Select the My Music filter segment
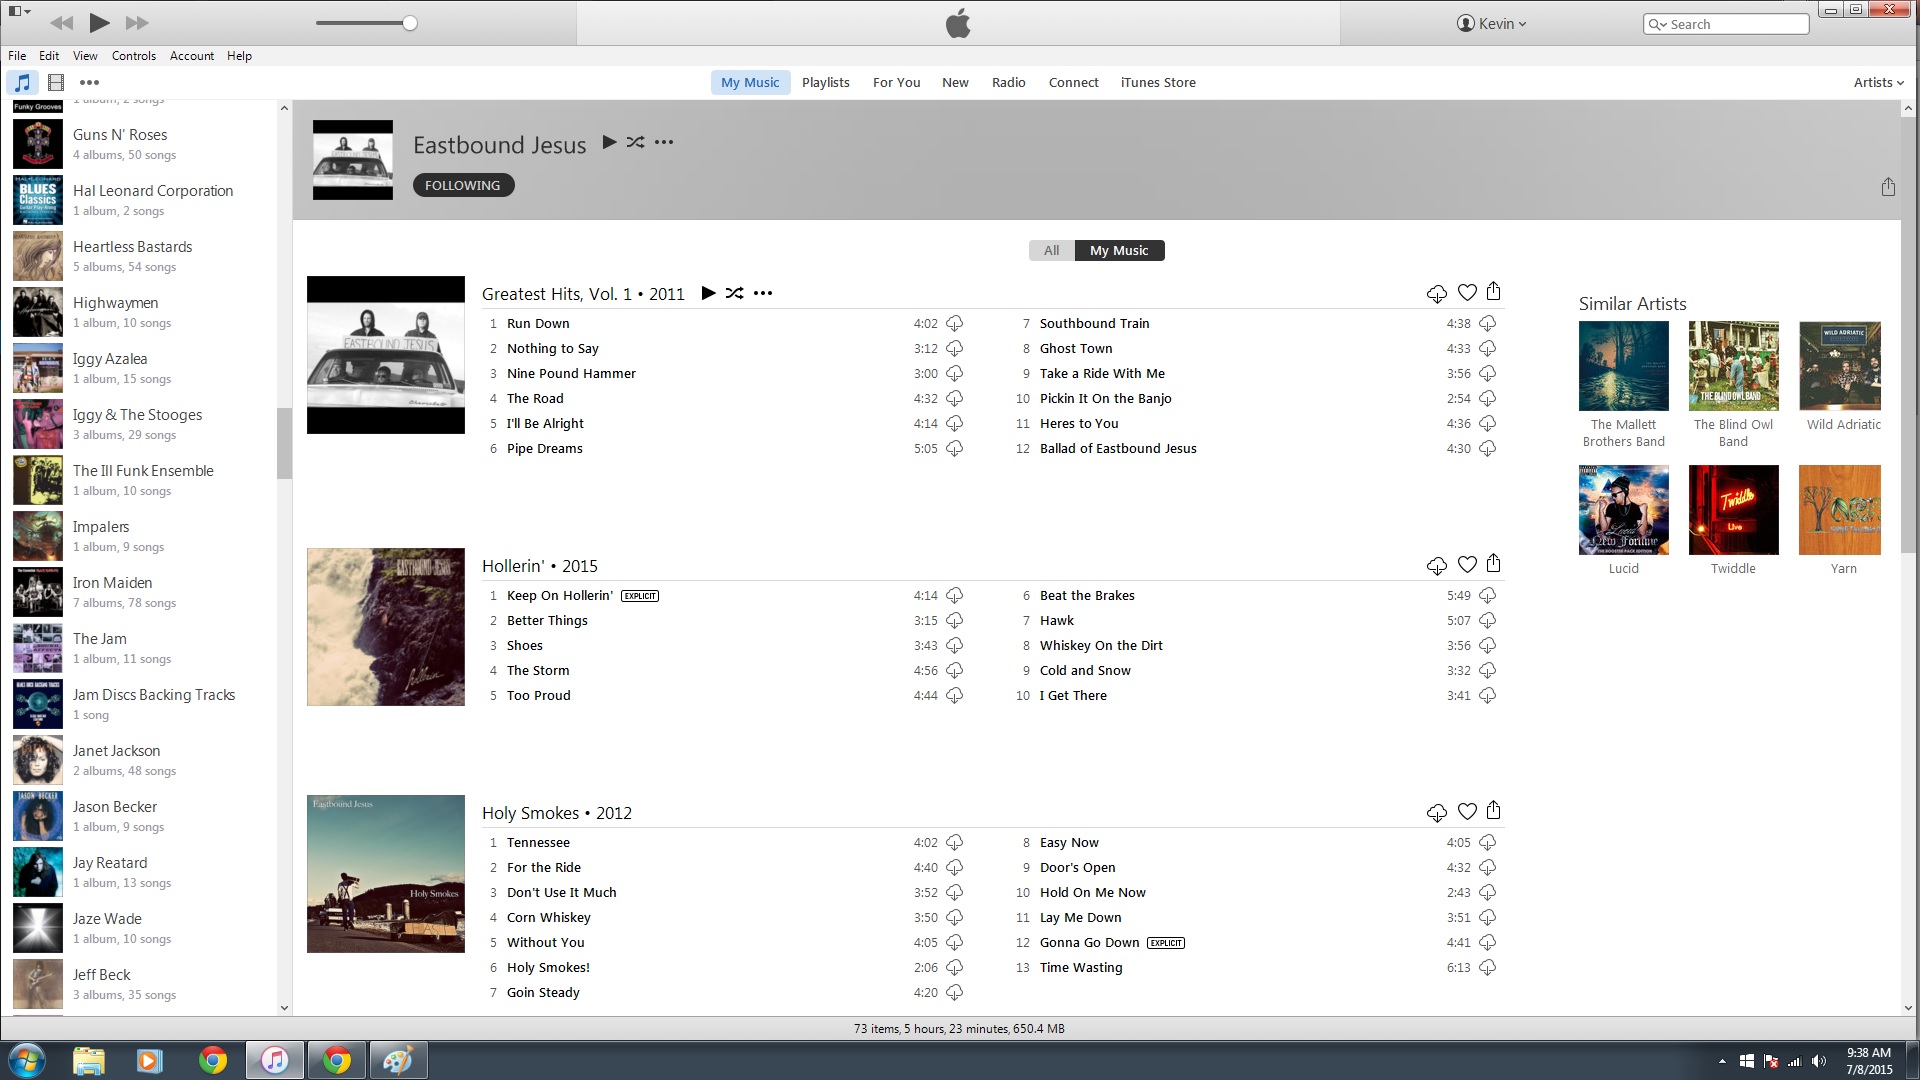 pos(1118,251)
